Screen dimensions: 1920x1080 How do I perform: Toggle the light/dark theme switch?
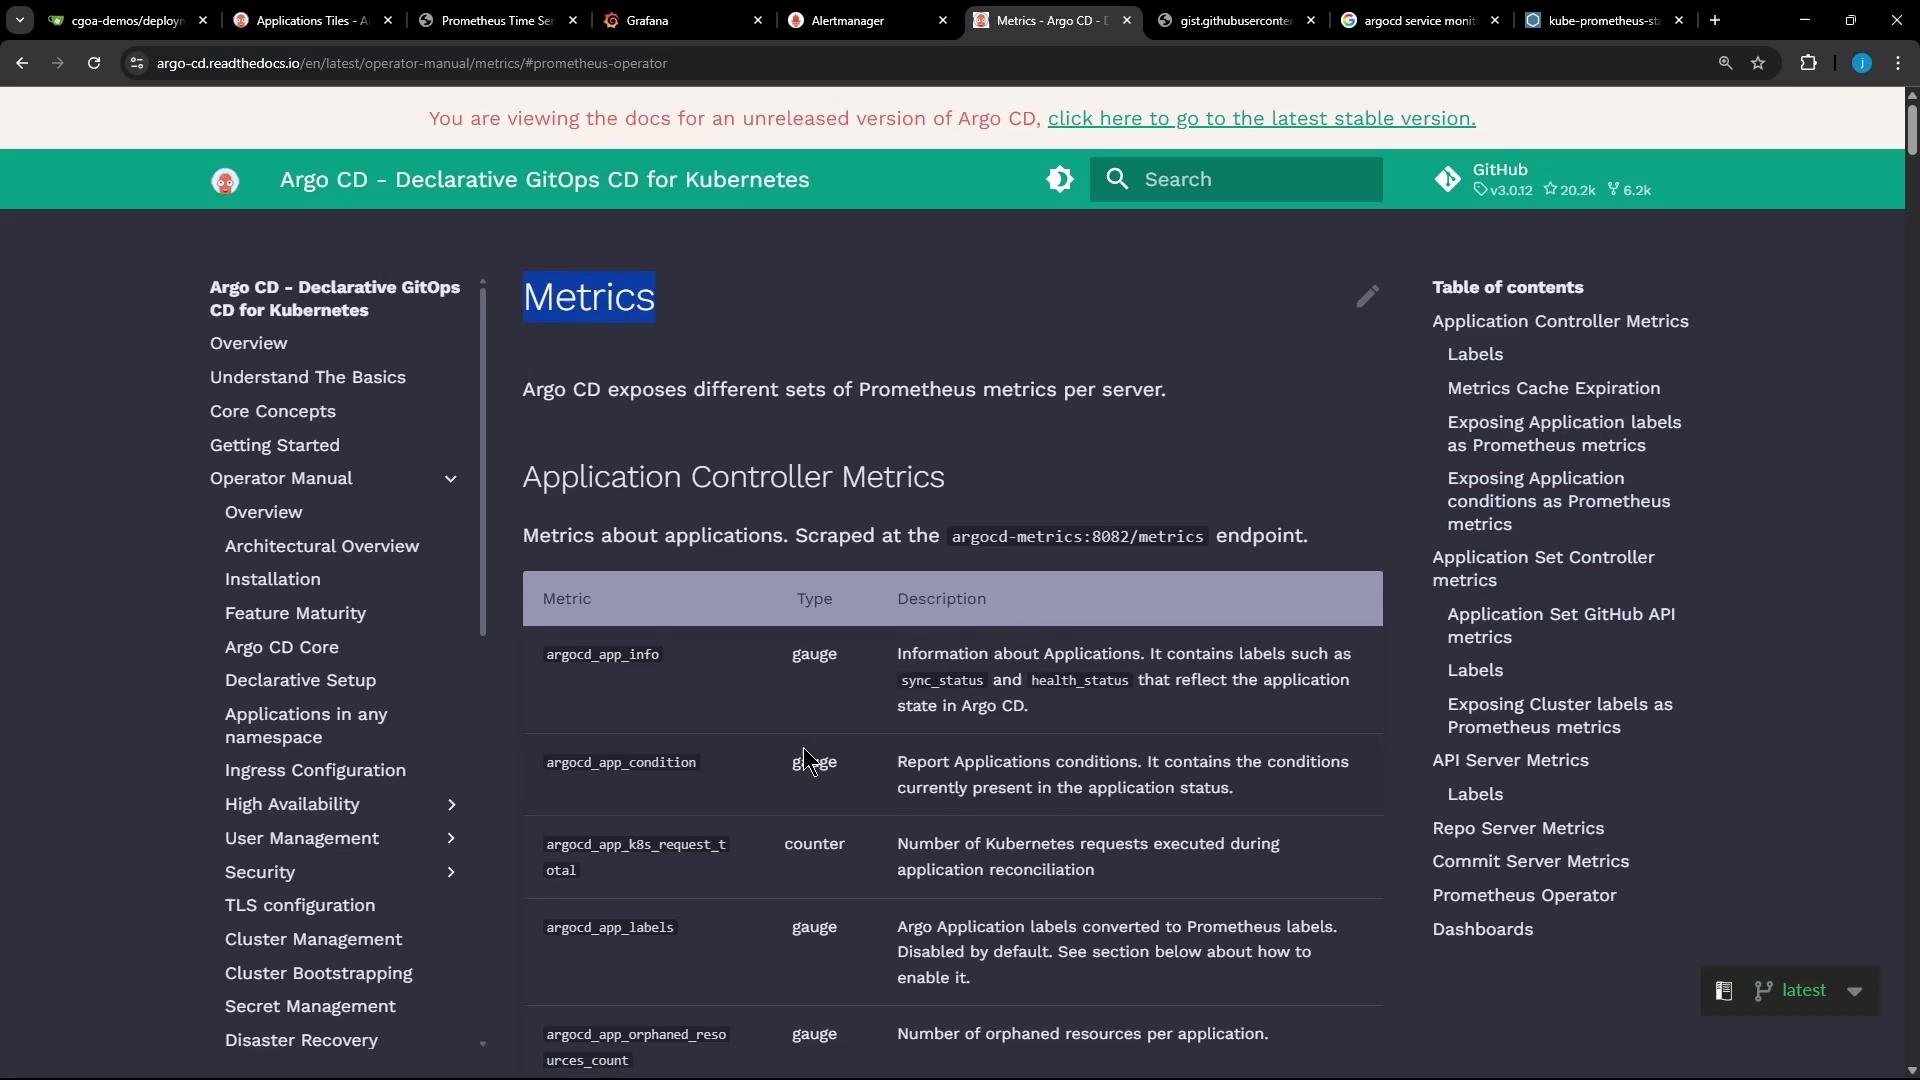[1060, 179]
